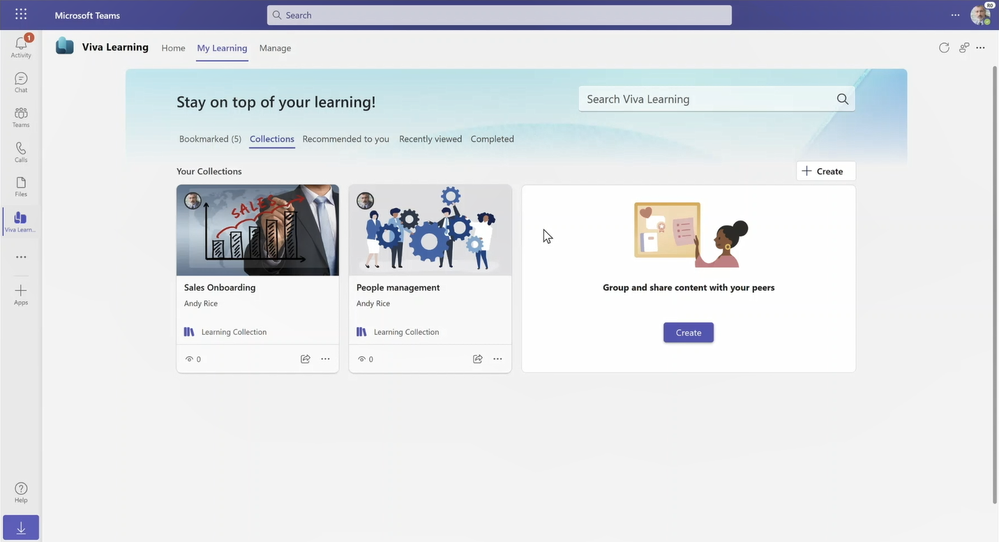Open more options next to refresh icon

981,48
